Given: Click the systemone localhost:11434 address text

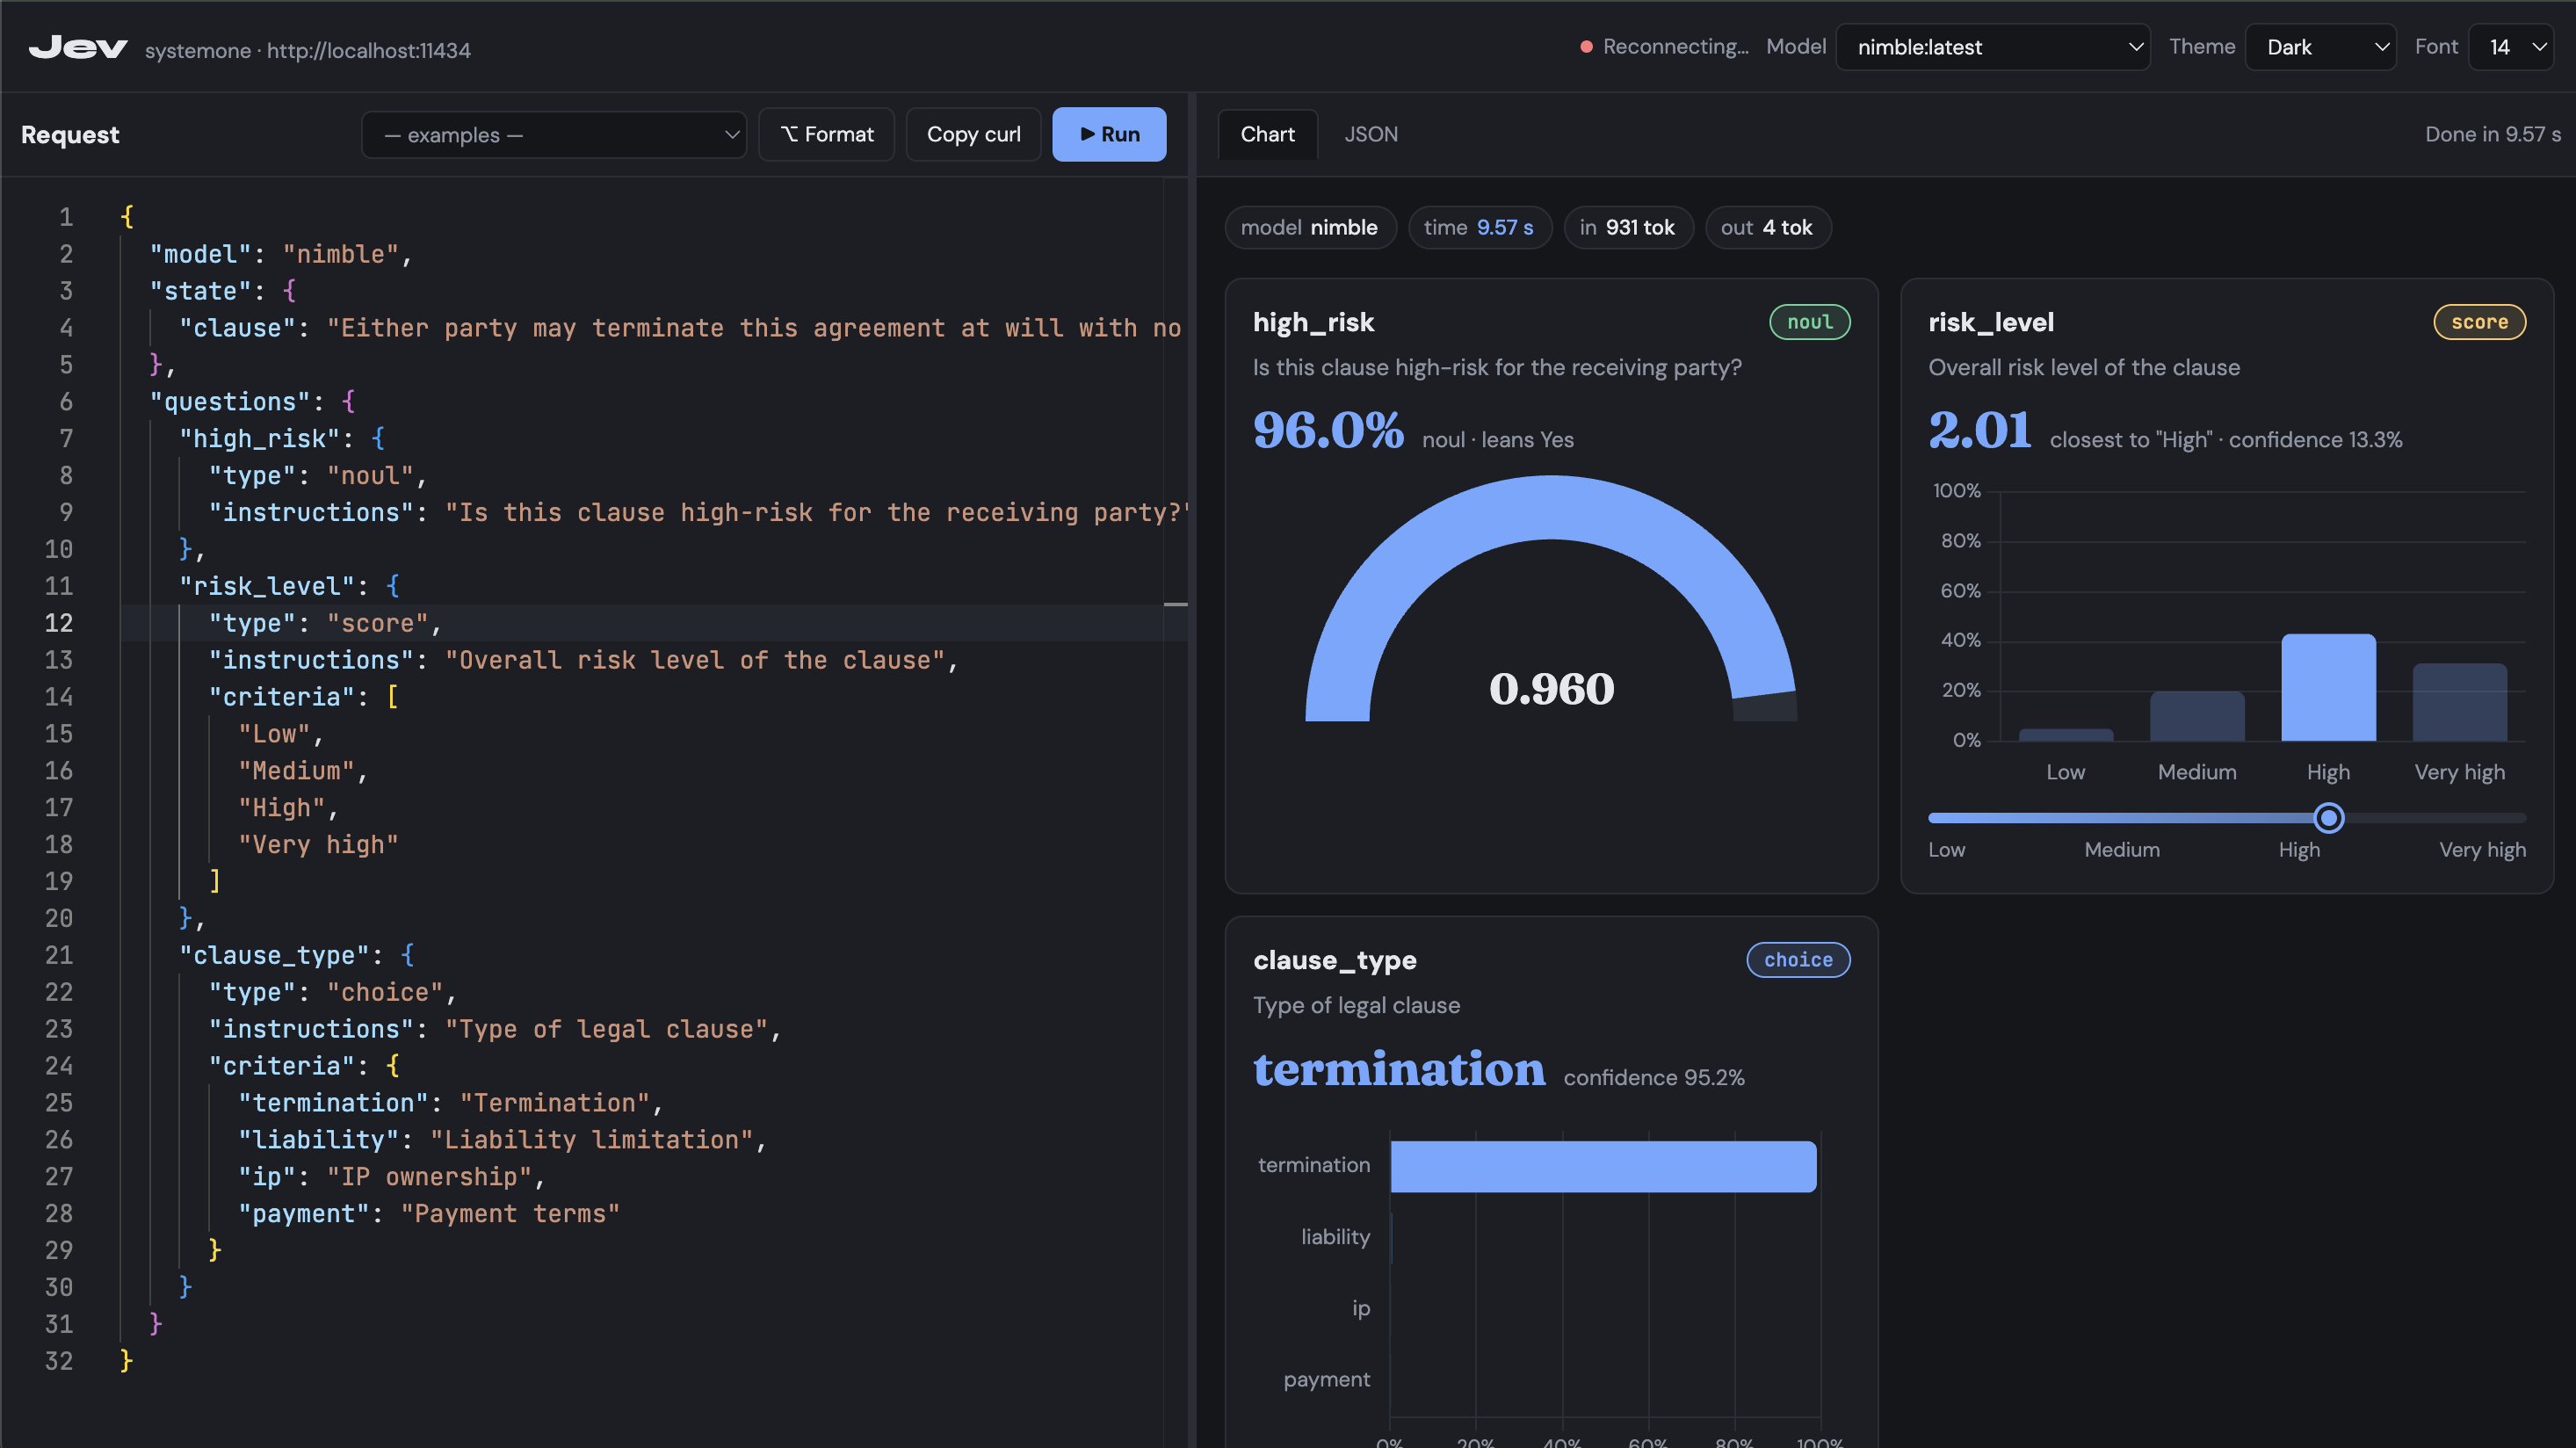Looking at the screenshot, I should (x=307, y=50).
